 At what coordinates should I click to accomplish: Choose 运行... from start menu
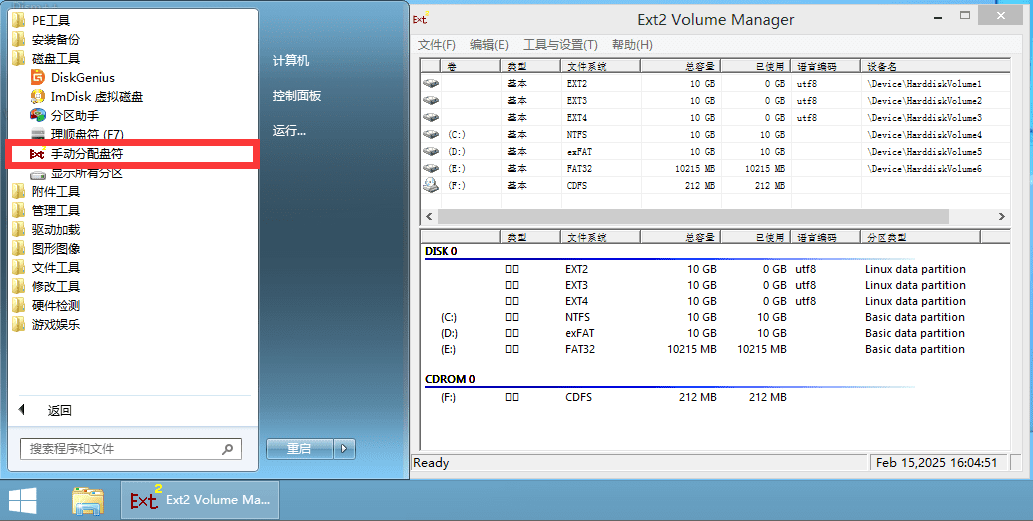coord(289,130)
